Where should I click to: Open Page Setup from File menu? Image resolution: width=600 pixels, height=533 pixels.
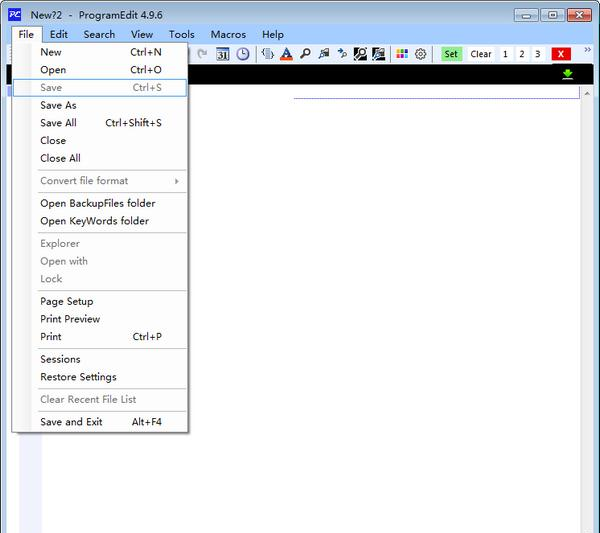coord(100,301)
